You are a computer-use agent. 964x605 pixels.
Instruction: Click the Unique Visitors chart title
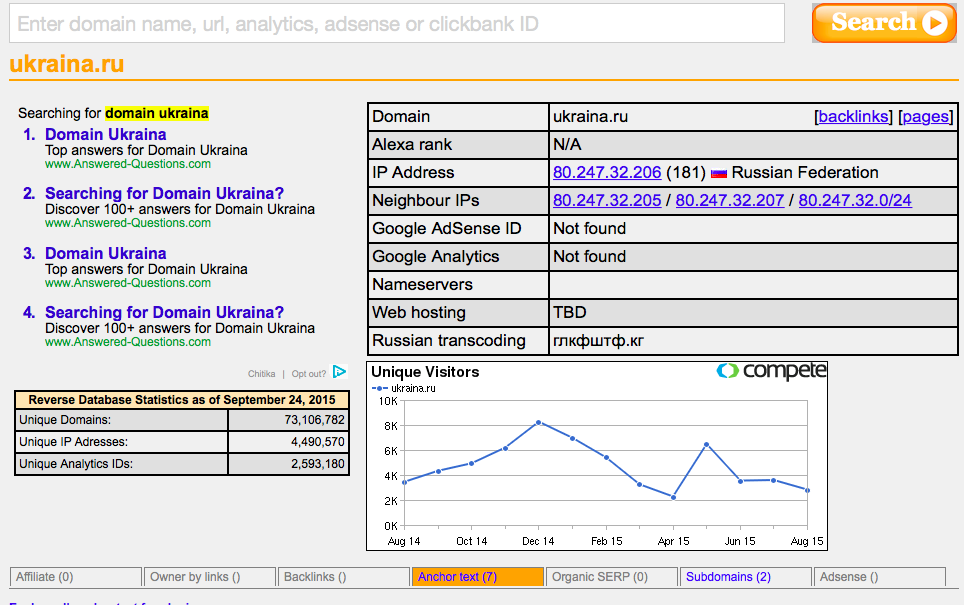[425, 372]
